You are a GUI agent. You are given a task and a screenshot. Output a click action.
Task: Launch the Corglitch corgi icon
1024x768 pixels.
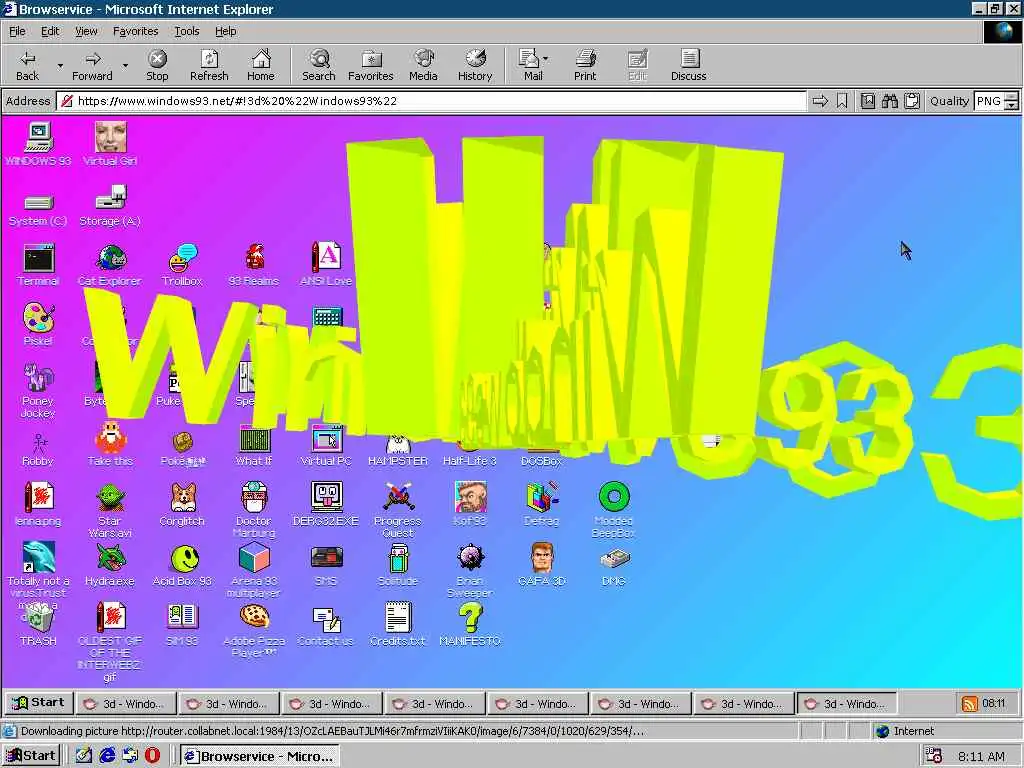click(182, 505)
